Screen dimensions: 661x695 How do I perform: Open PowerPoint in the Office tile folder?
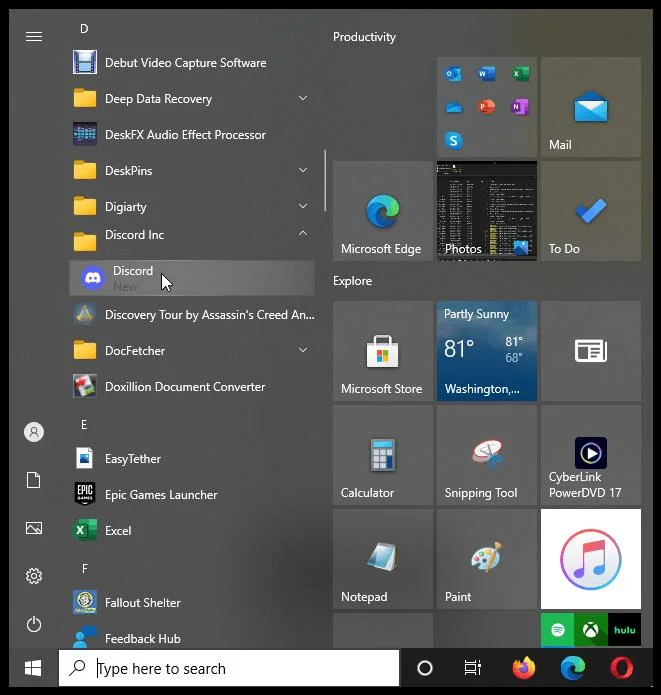click(486, 107)
